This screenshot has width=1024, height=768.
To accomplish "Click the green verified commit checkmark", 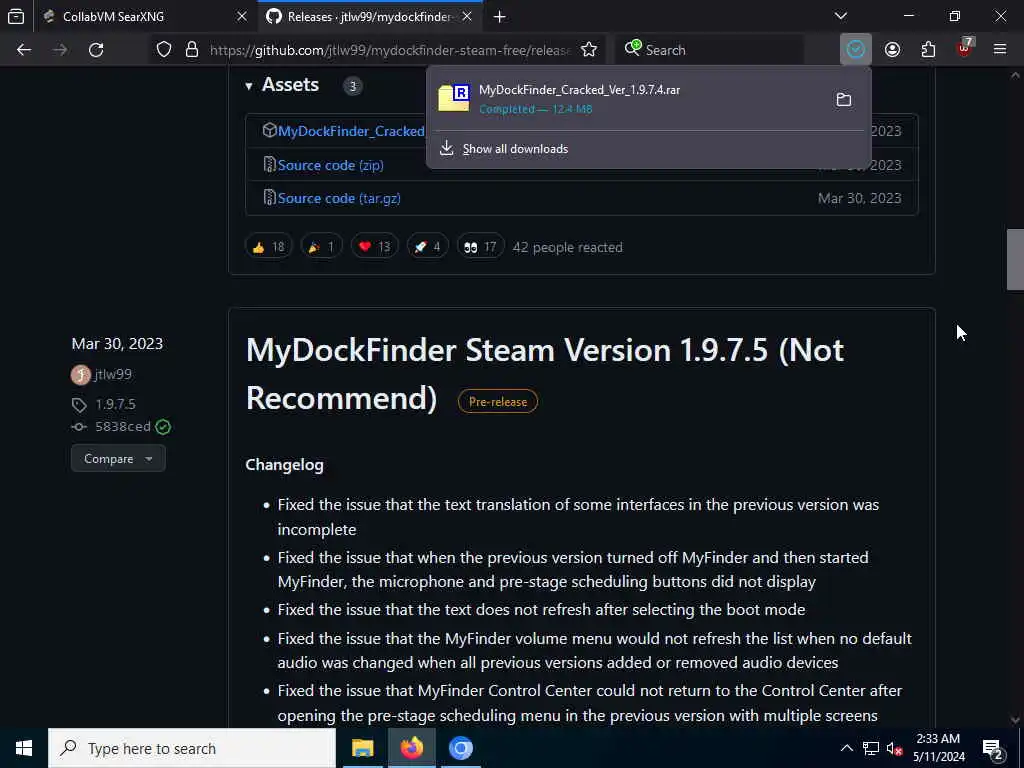I will point(163,427).
